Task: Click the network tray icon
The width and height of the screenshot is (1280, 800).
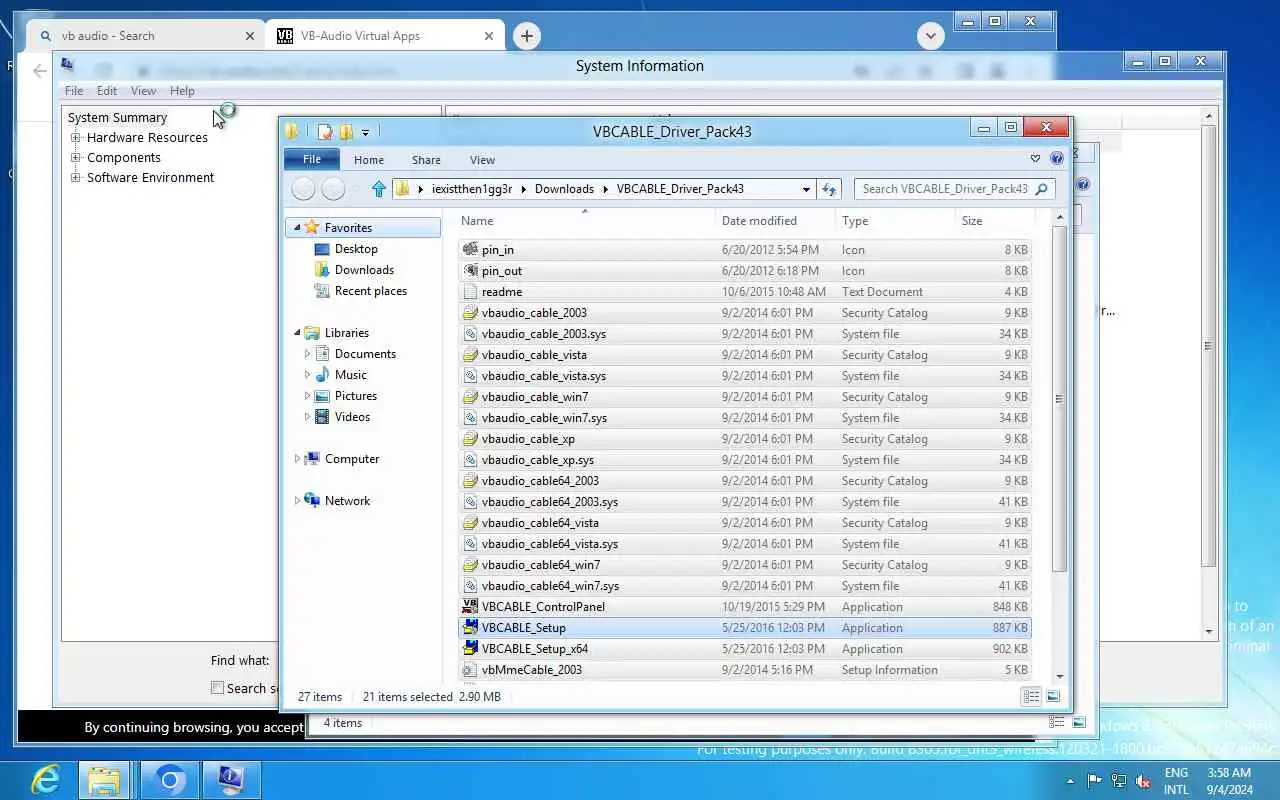Action: [1119, 781]
